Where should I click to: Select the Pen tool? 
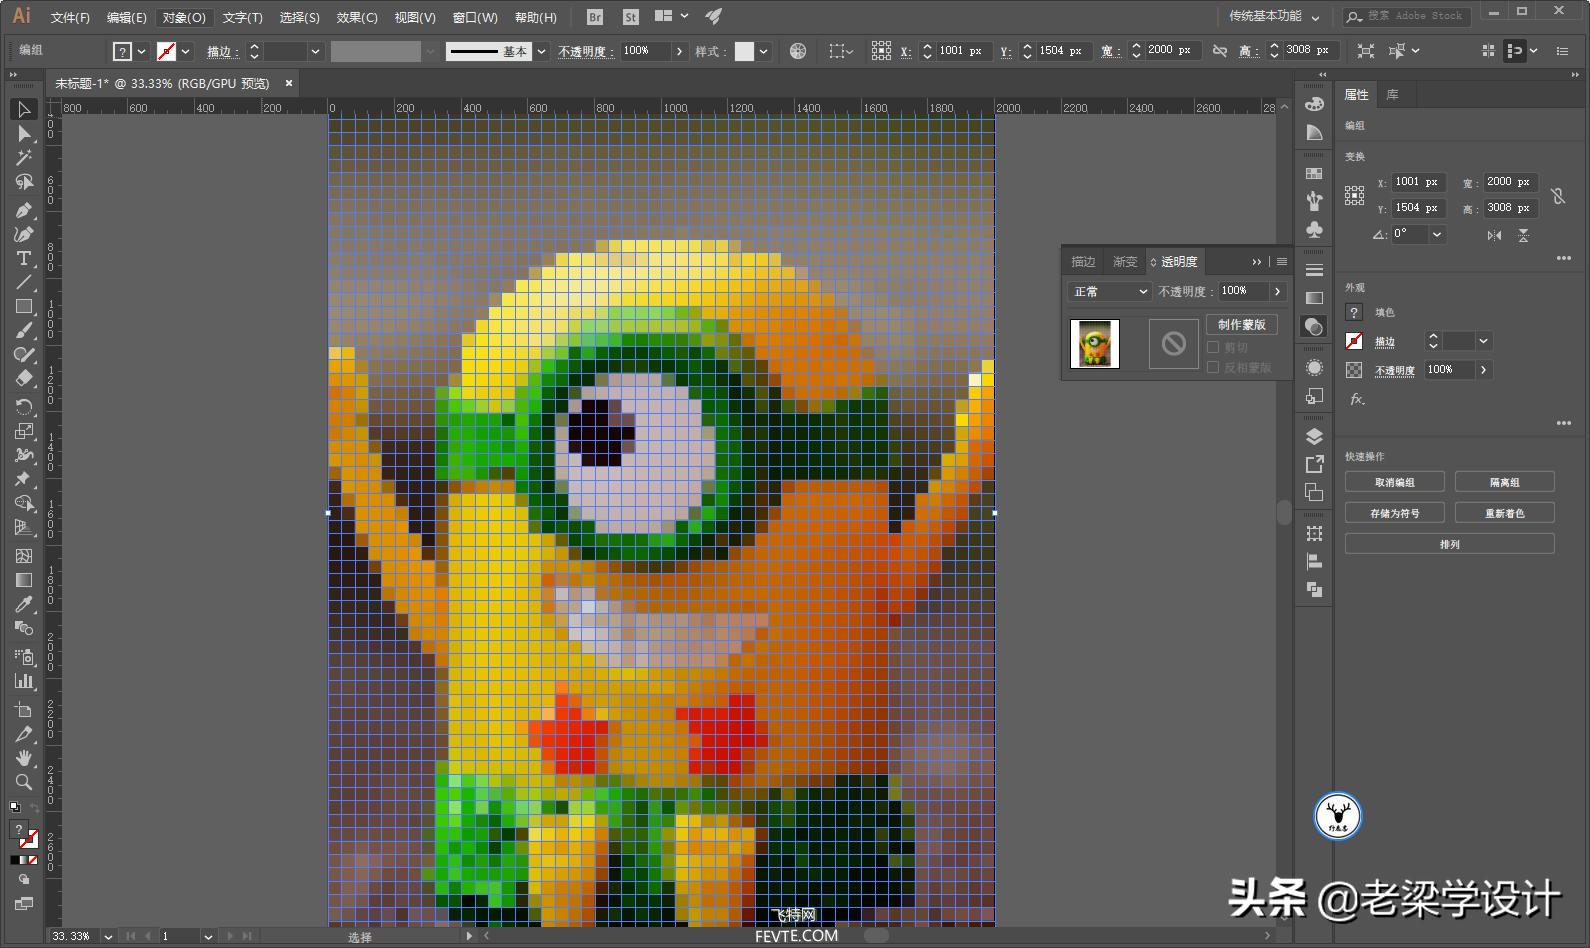24,210
